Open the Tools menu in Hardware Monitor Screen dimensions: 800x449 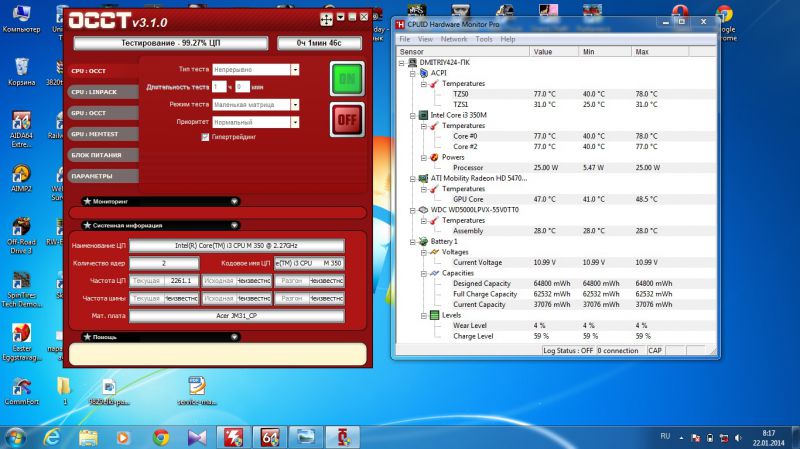point(484,39)
